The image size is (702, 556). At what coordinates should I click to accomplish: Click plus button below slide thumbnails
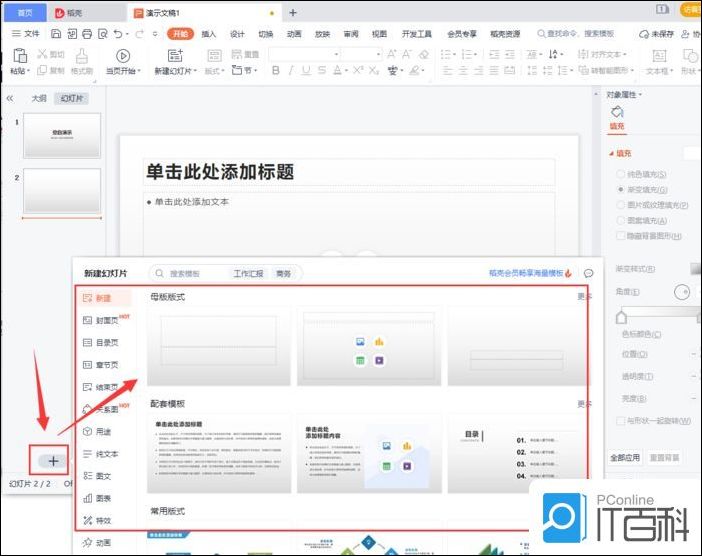click(x=53, y=461)
